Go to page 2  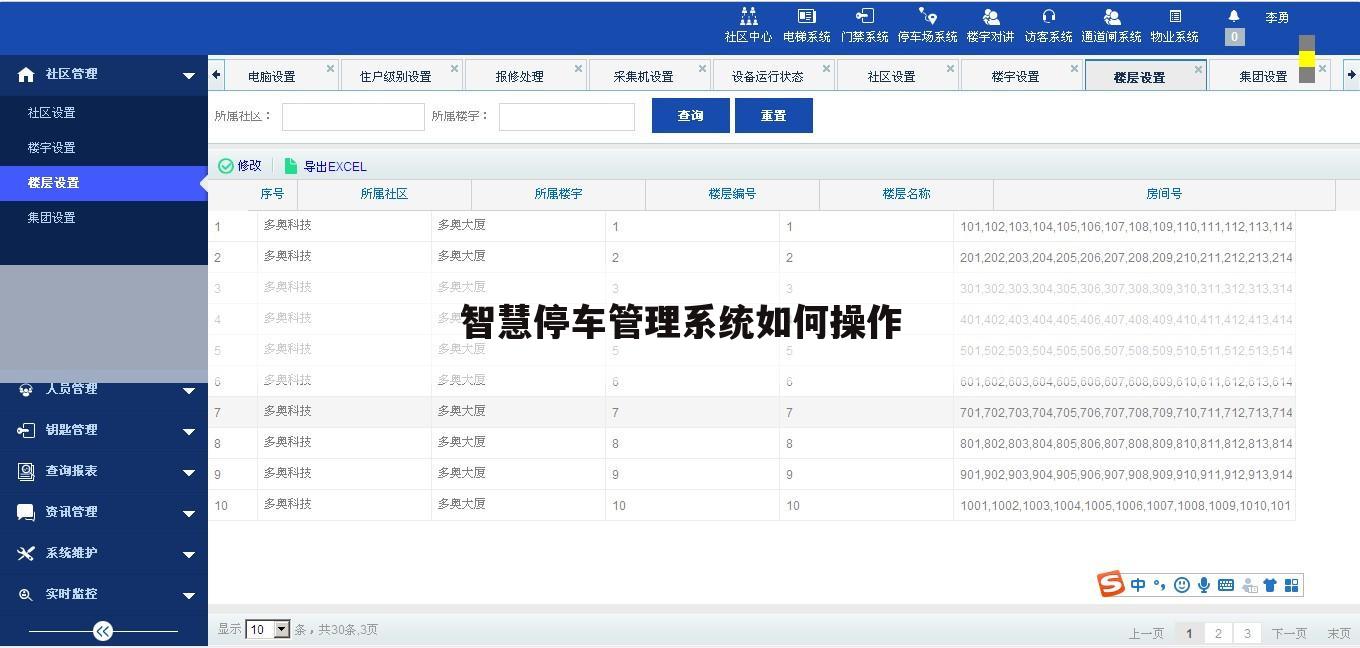pyautogui.click(x=1218, y=633)
